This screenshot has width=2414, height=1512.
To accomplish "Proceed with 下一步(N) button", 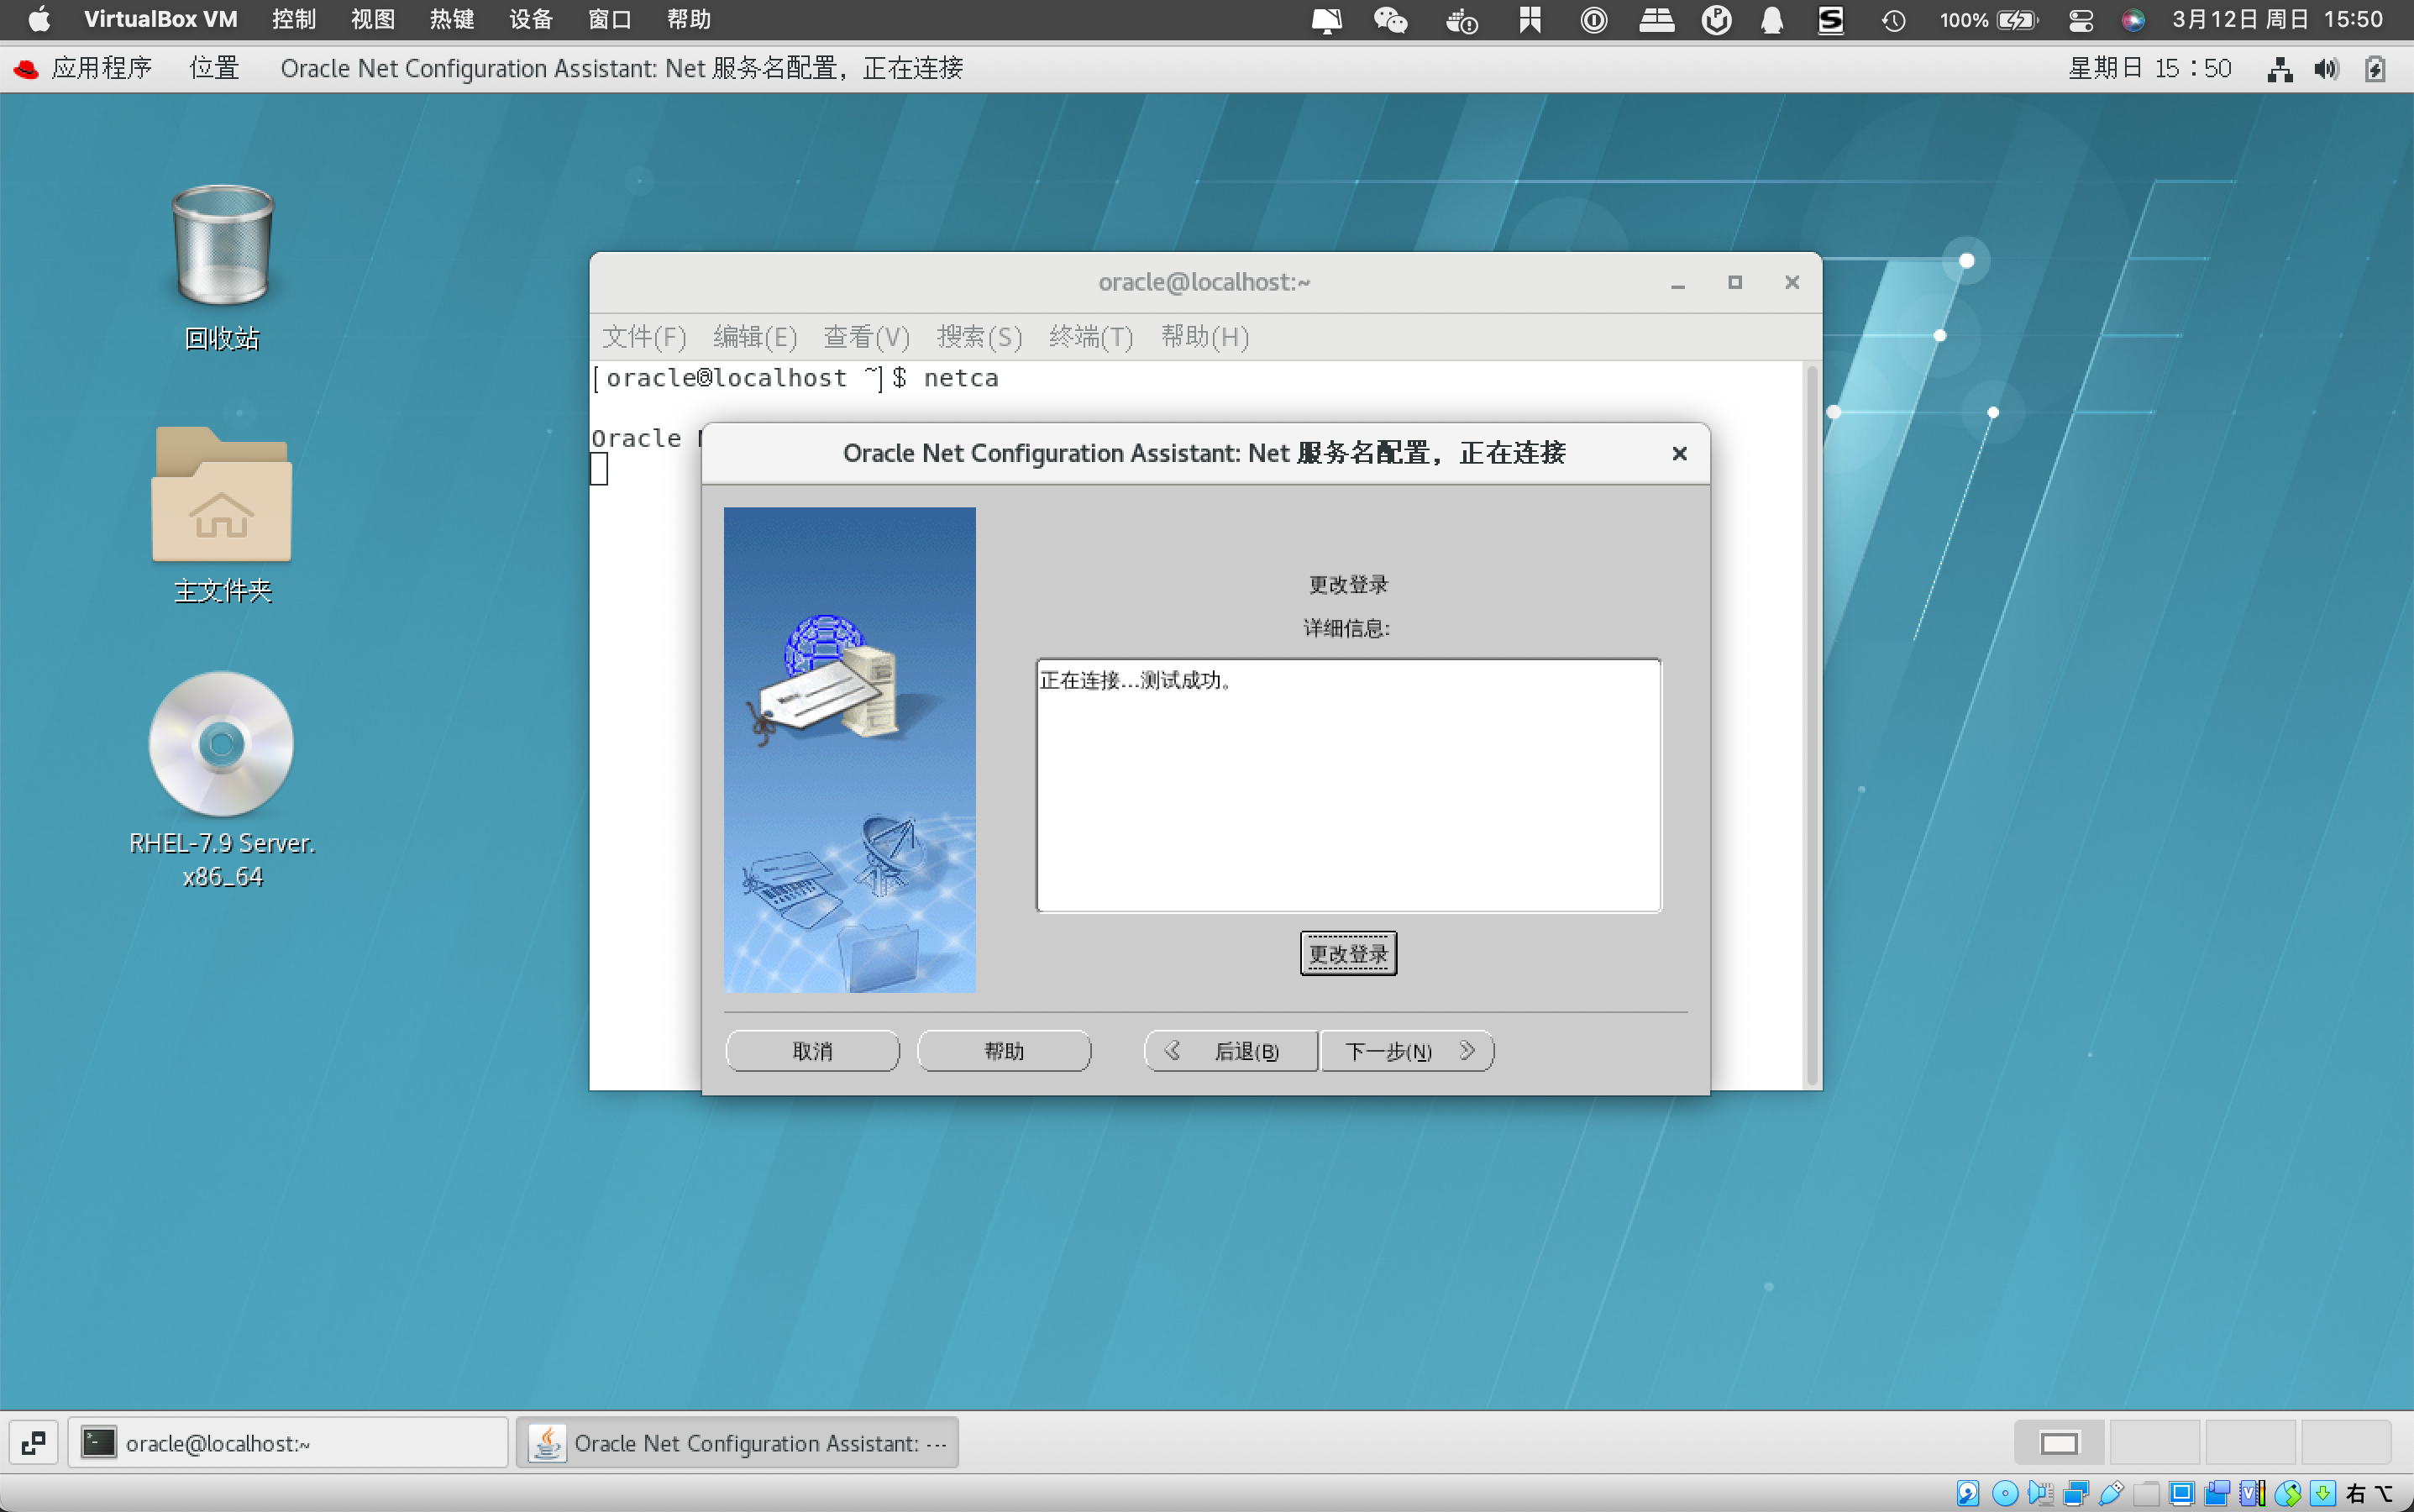I will 1407,1051.
